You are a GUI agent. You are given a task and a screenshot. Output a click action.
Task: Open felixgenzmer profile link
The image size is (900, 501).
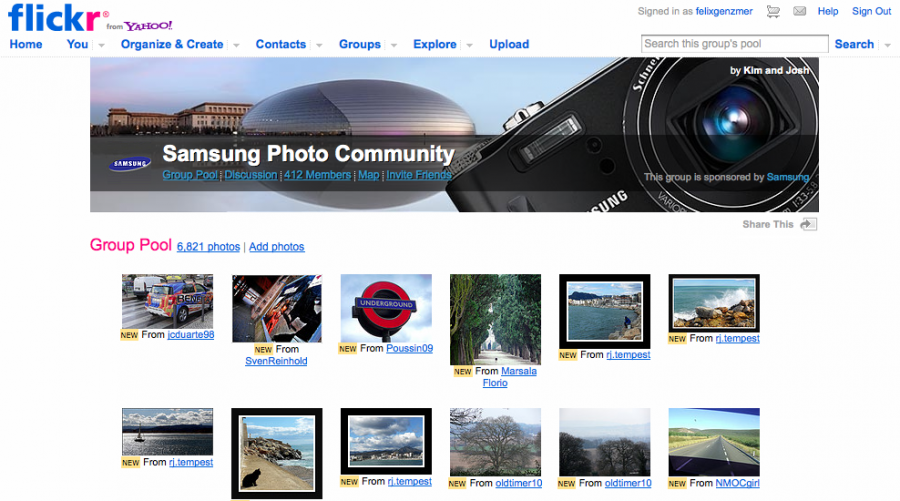click(724, 11)
